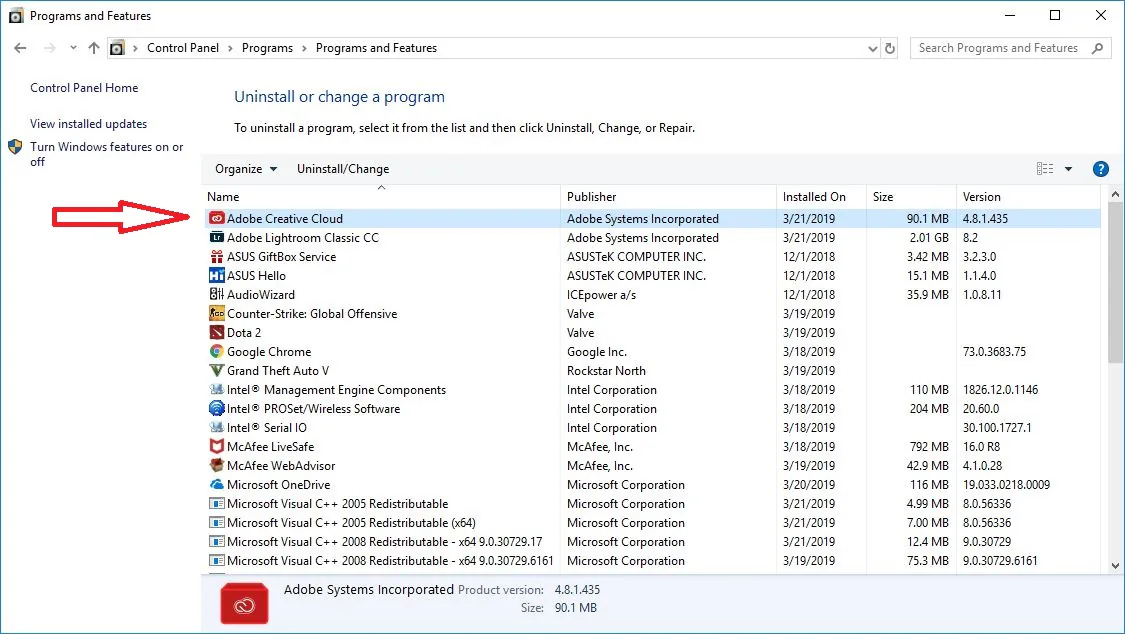Expand the chevron after Programs breadcrumb
The height and width of the screenshot is (634, 1125).
pyautogui.click(x=304, y=48)
